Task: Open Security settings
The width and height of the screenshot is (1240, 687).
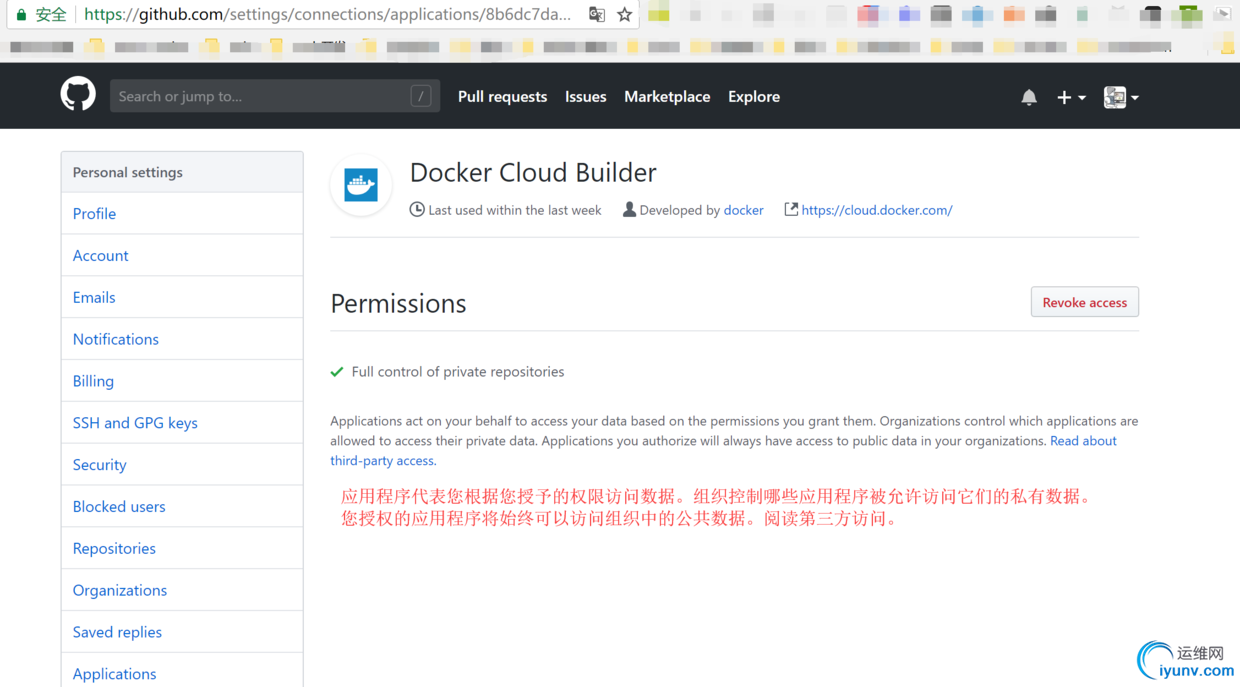Action: pos(182,465)
